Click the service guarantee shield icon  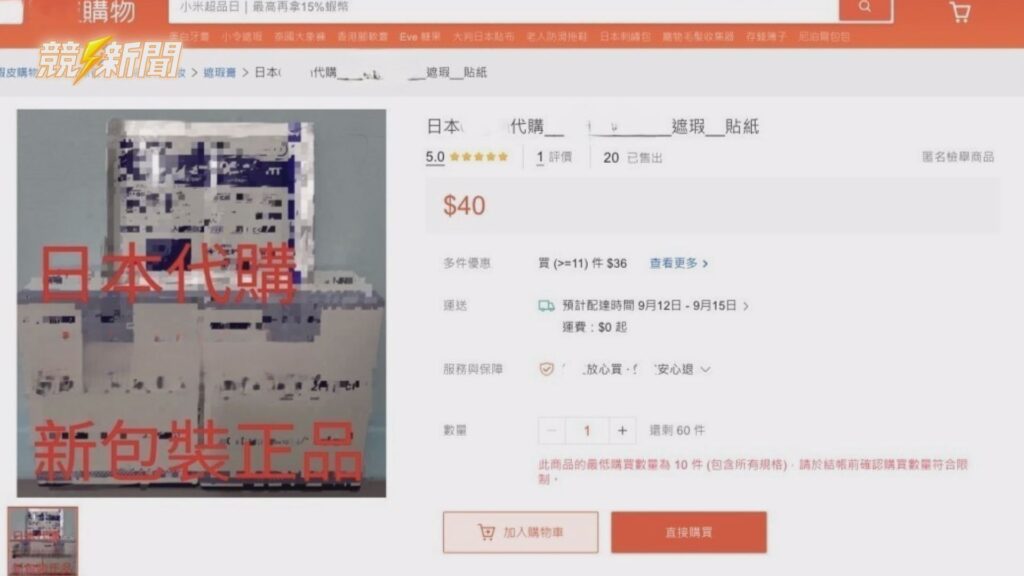coord(546,369)
